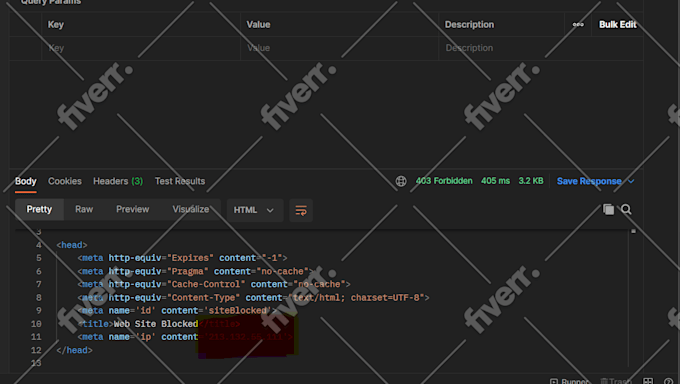The width and height of the screenshot is (680, 384).
Task: Select the Raw view
Action: pos(84,210)
